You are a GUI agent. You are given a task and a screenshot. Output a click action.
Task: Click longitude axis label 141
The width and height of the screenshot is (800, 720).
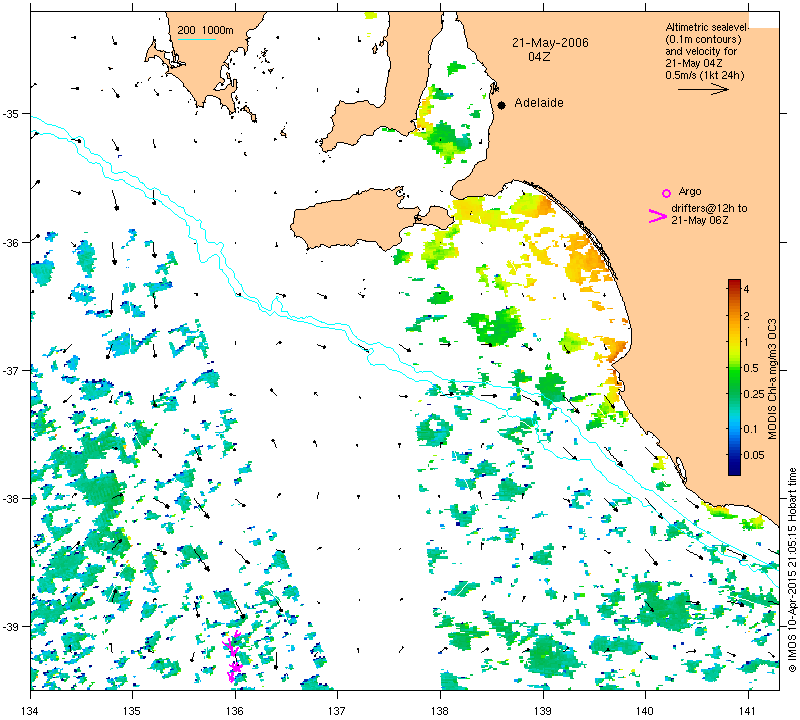point(748,710)
